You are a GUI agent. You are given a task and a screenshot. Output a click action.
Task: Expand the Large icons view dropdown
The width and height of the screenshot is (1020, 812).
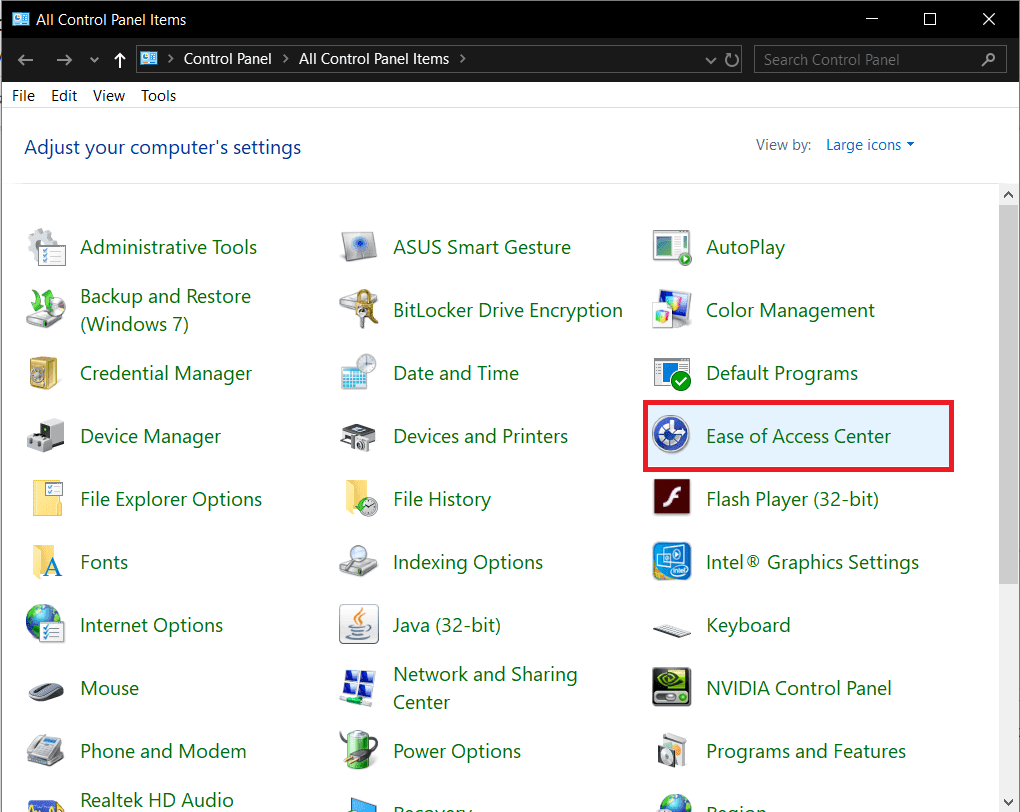coord(870,144)
